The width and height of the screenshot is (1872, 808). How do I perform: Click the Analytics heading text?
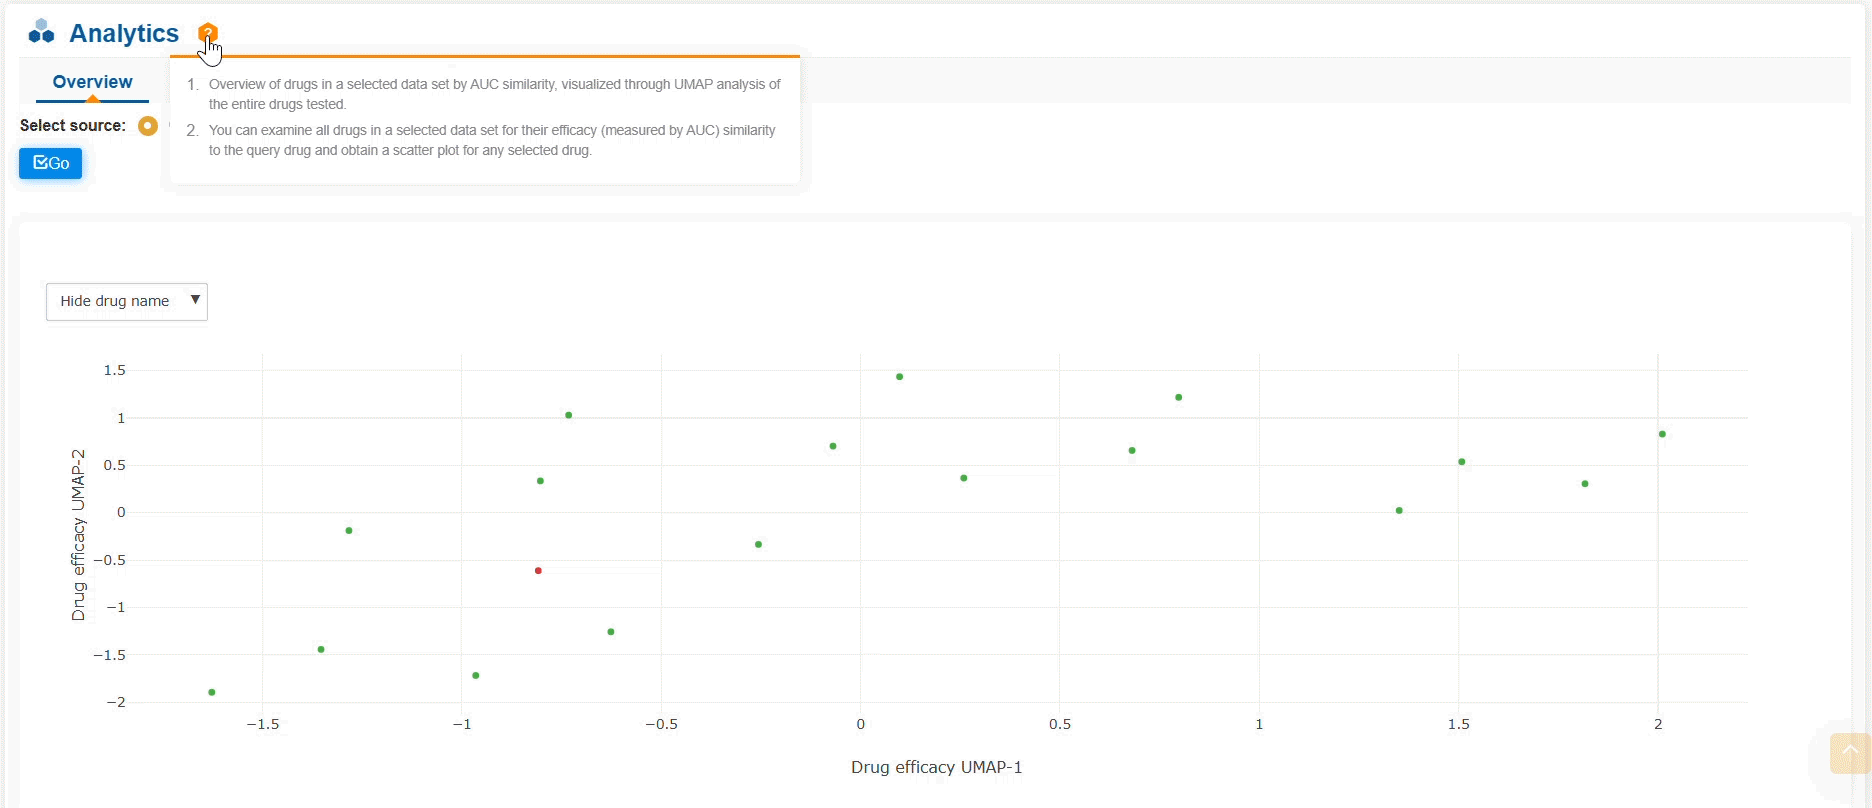pyautogui.click(x=124, y=33)
